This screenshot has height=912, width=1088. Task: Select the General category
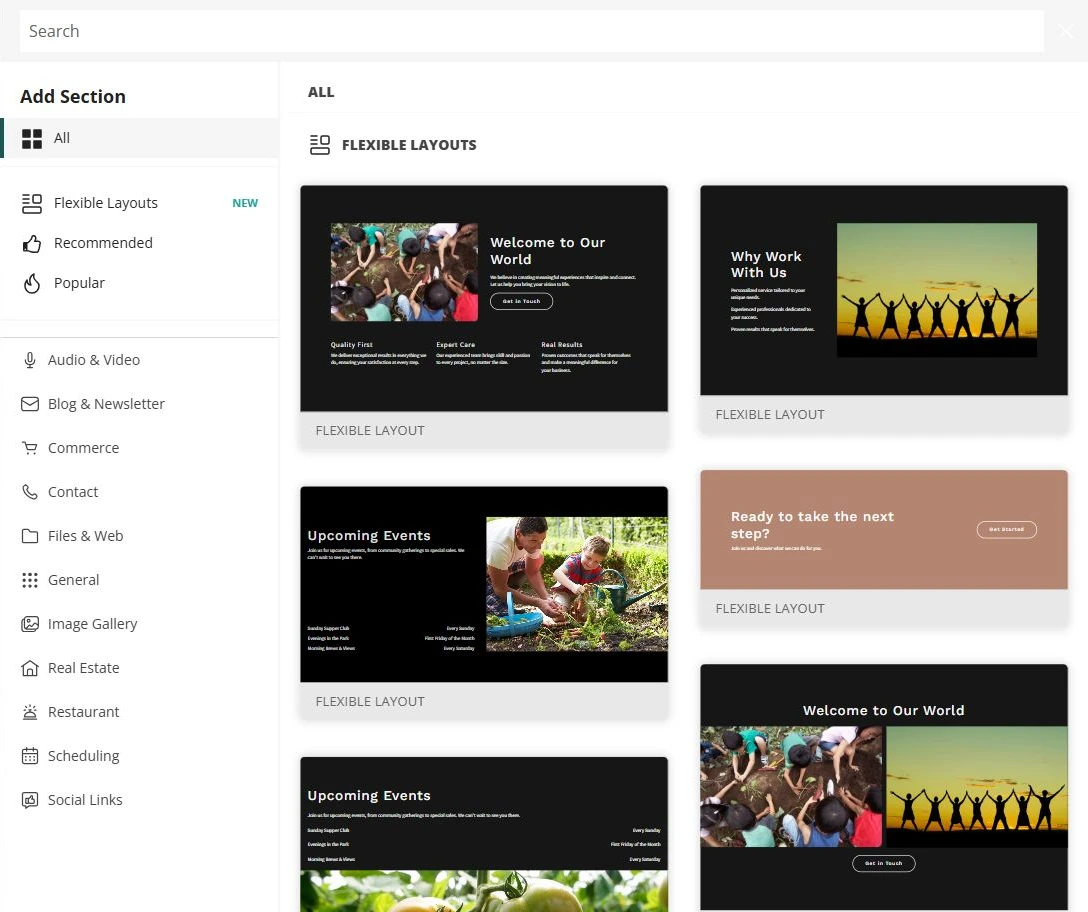tap(139, 580)
